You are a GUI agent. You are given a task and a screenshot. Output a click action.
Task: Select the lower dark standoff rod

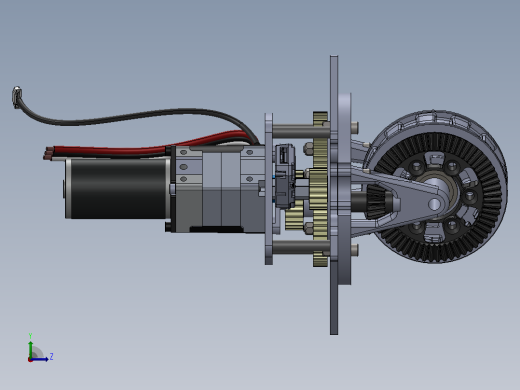[x=301, y=247]
